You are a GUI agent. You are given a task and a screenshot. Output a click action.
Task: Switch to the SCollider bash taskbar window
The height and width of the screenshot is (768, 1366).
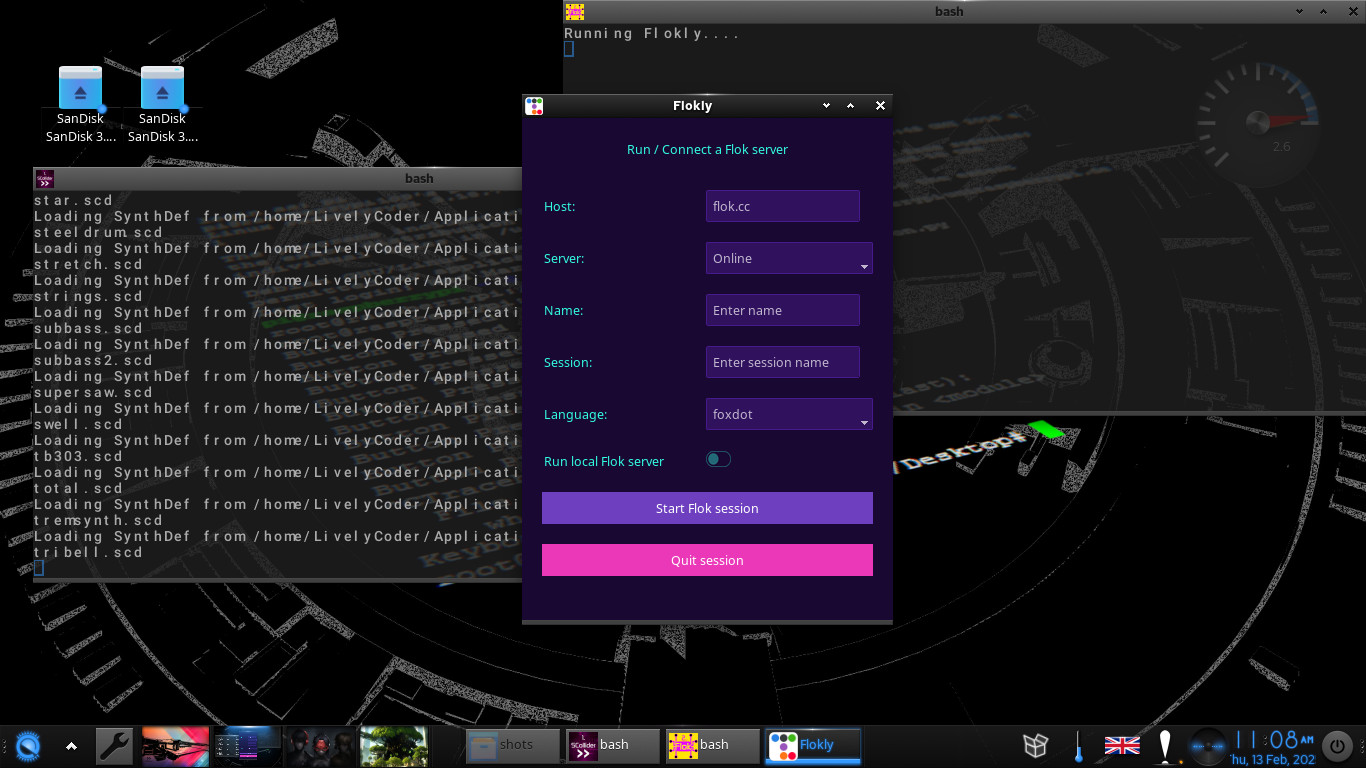pos(612,745)
